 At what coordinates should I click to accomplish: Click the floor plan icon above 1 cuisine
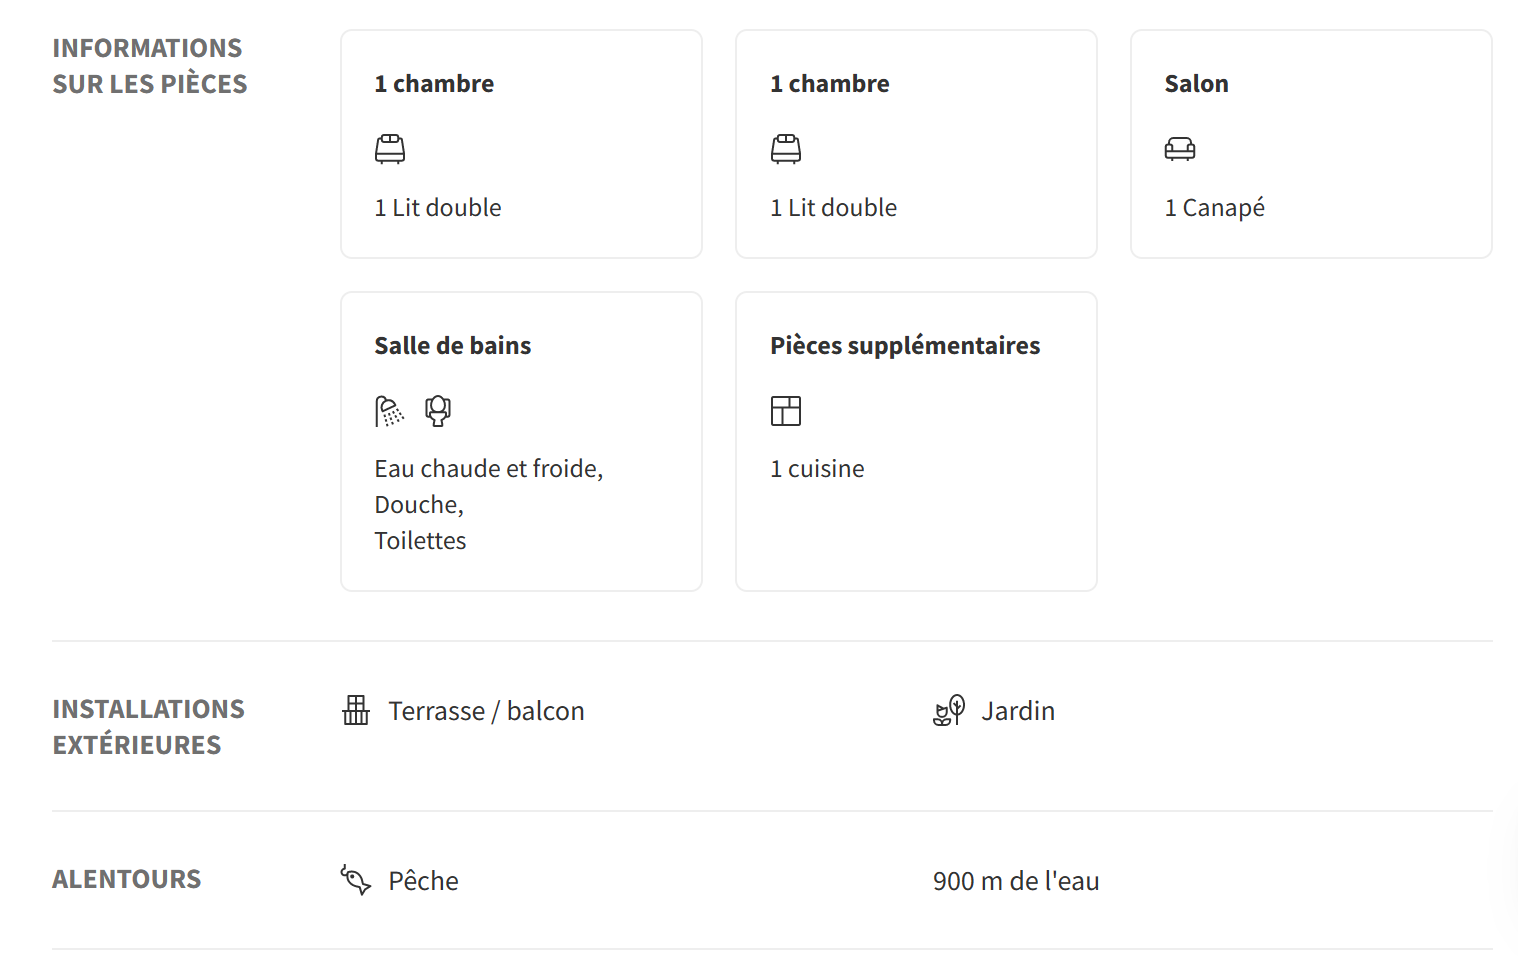tap(786, 411)
